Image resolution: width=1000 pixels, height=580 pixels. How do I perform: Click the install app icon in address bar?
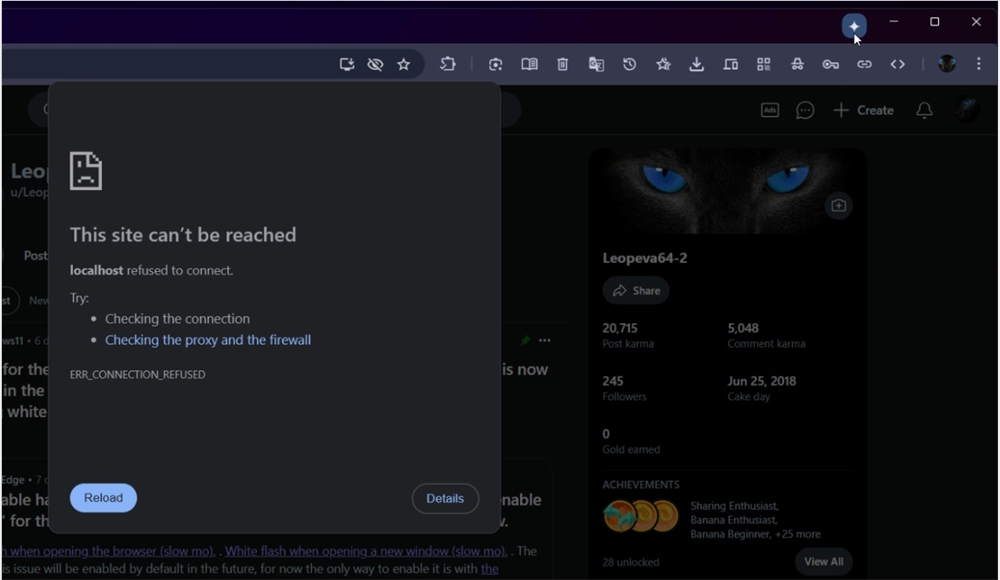347,64
